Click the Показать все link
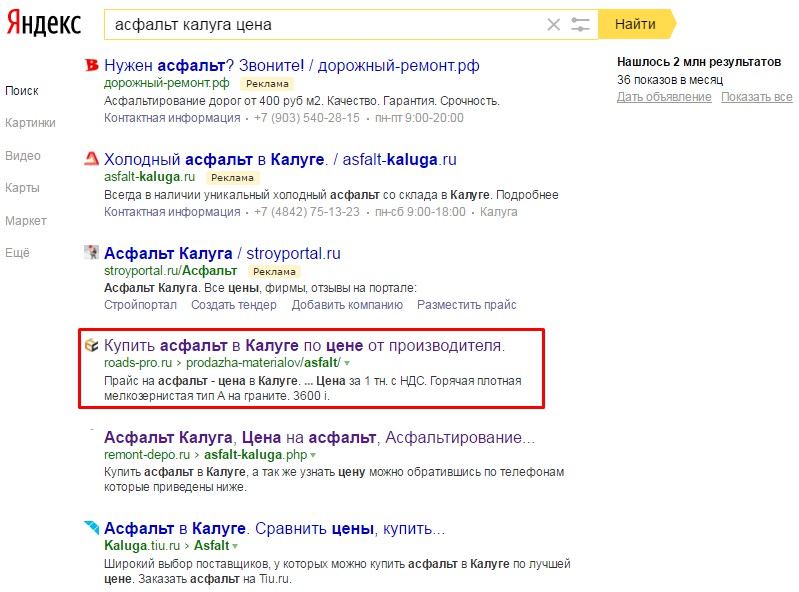Screen dimensions: 799x592 point(757,97)
